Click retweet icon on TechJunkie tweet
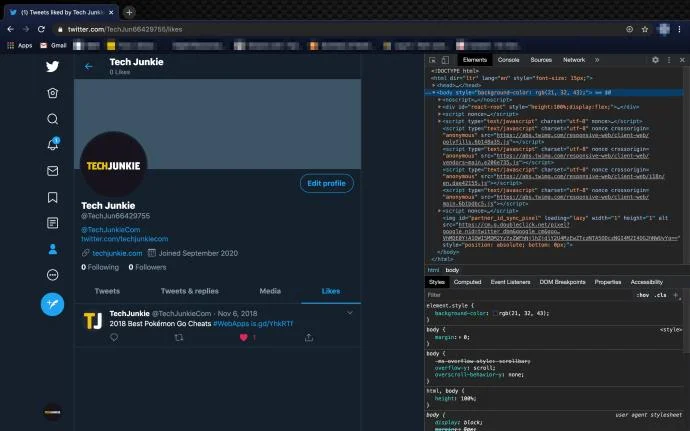690x431 pixels. 179,338
